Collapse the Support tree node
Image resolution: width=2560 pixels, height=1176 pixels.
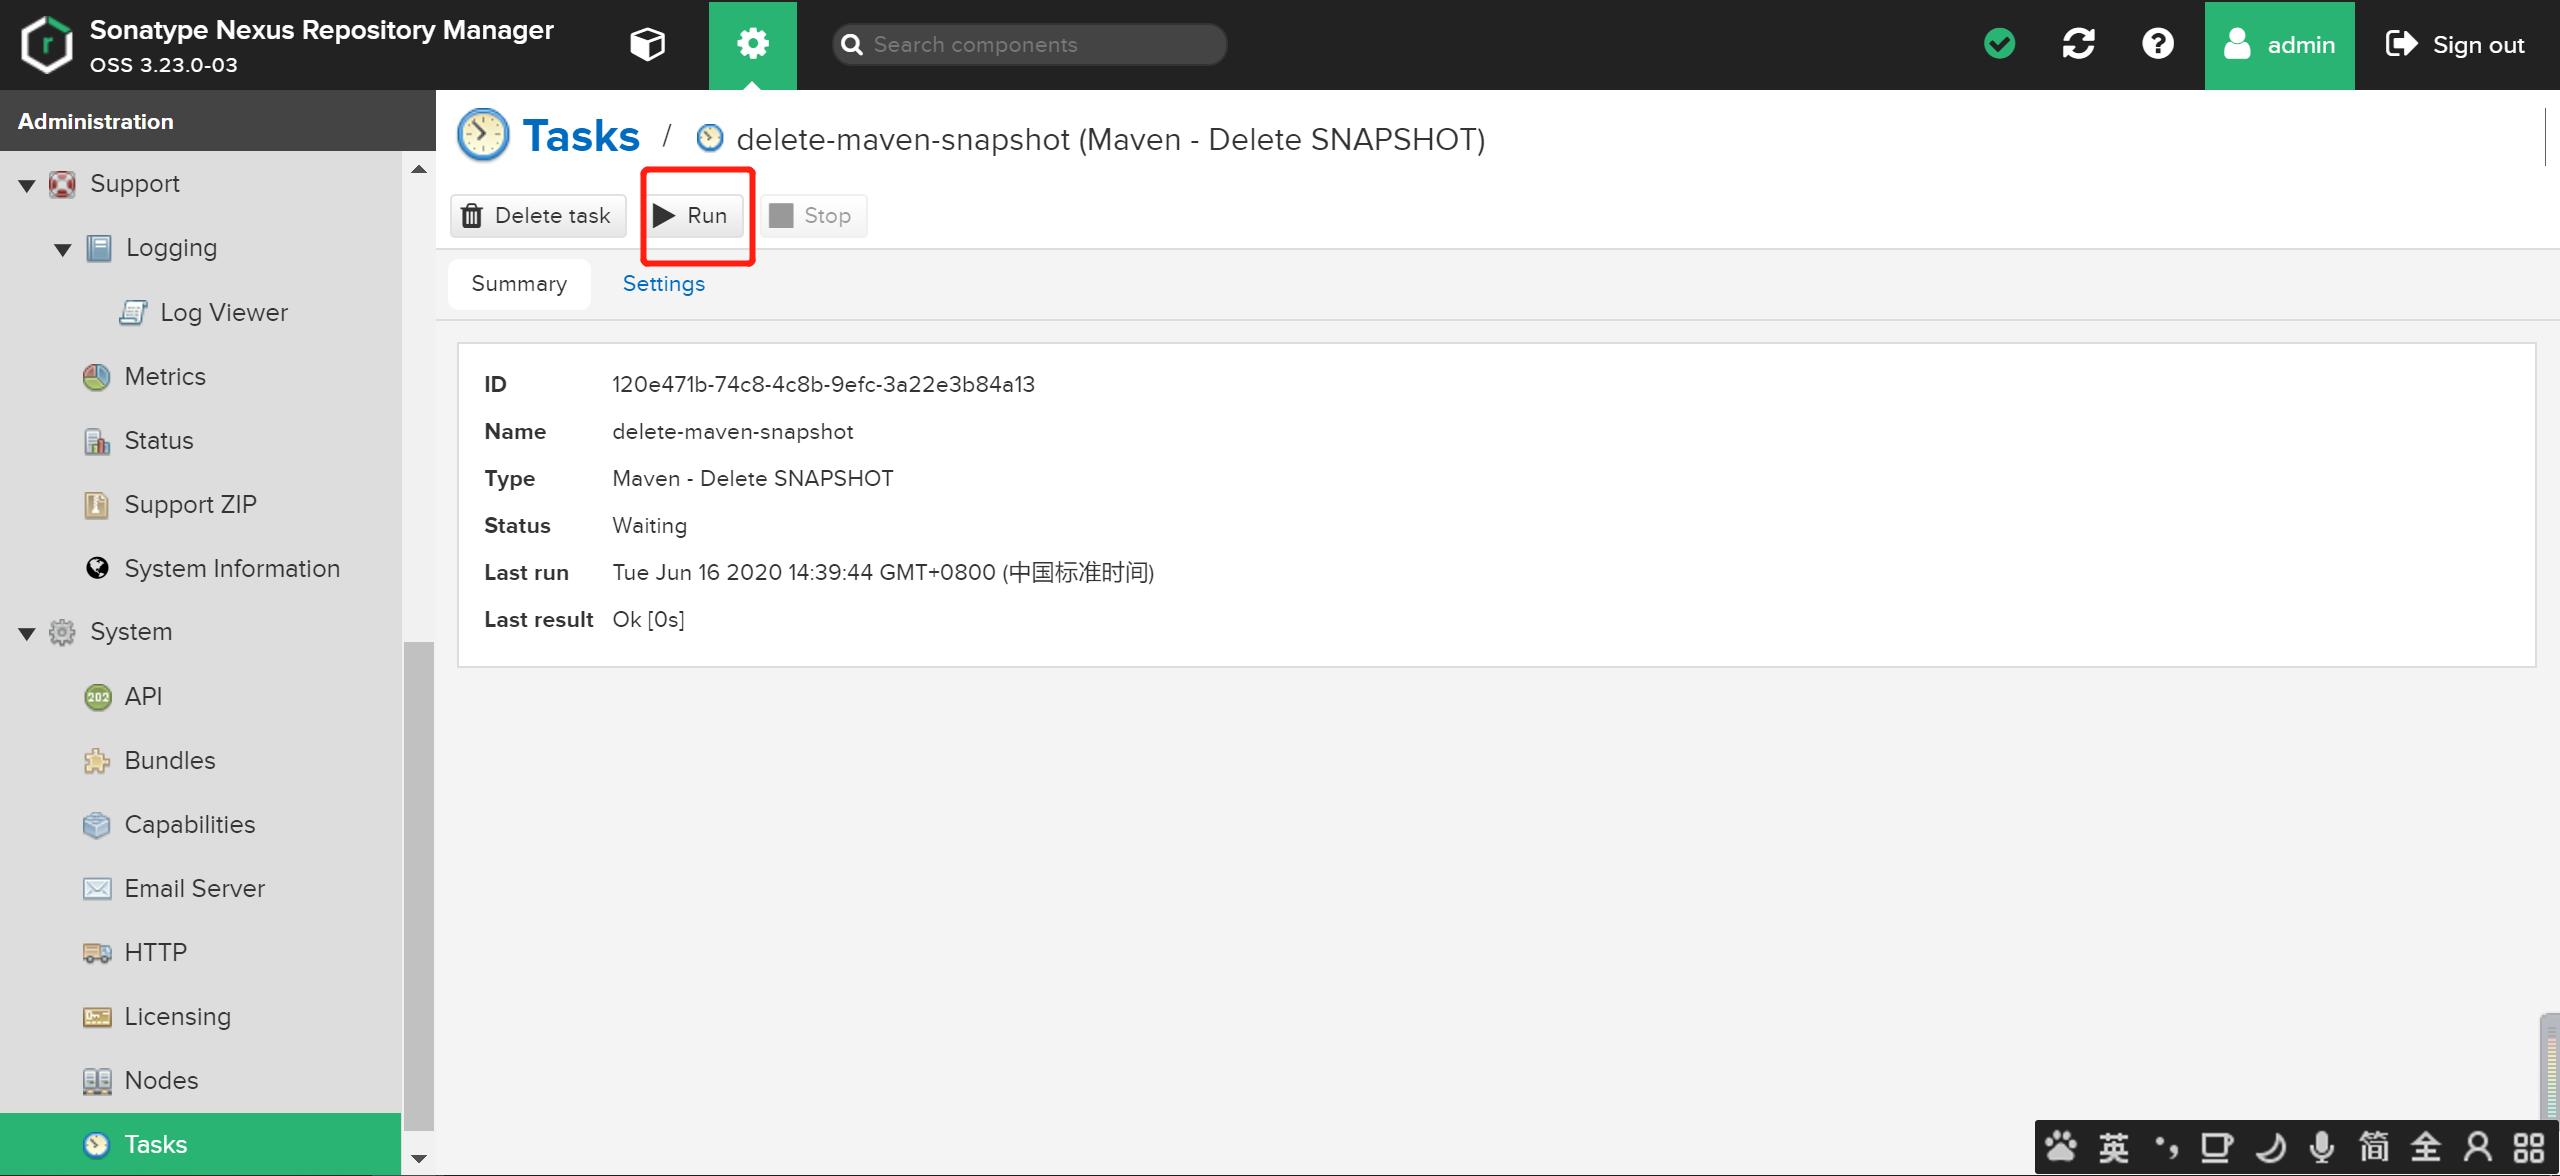click(27, 185)
